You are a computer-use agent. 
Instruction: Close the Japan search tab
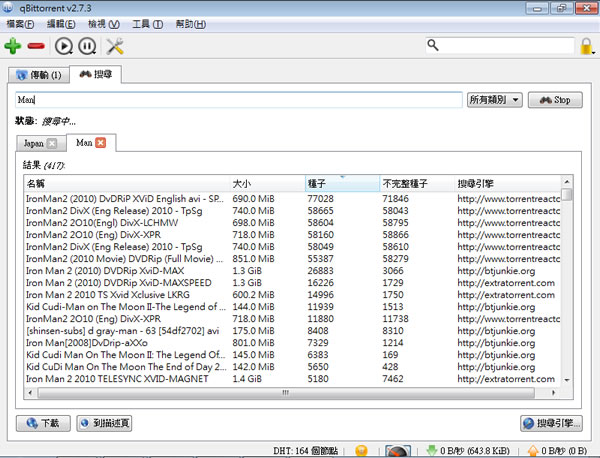click(52, 144)
